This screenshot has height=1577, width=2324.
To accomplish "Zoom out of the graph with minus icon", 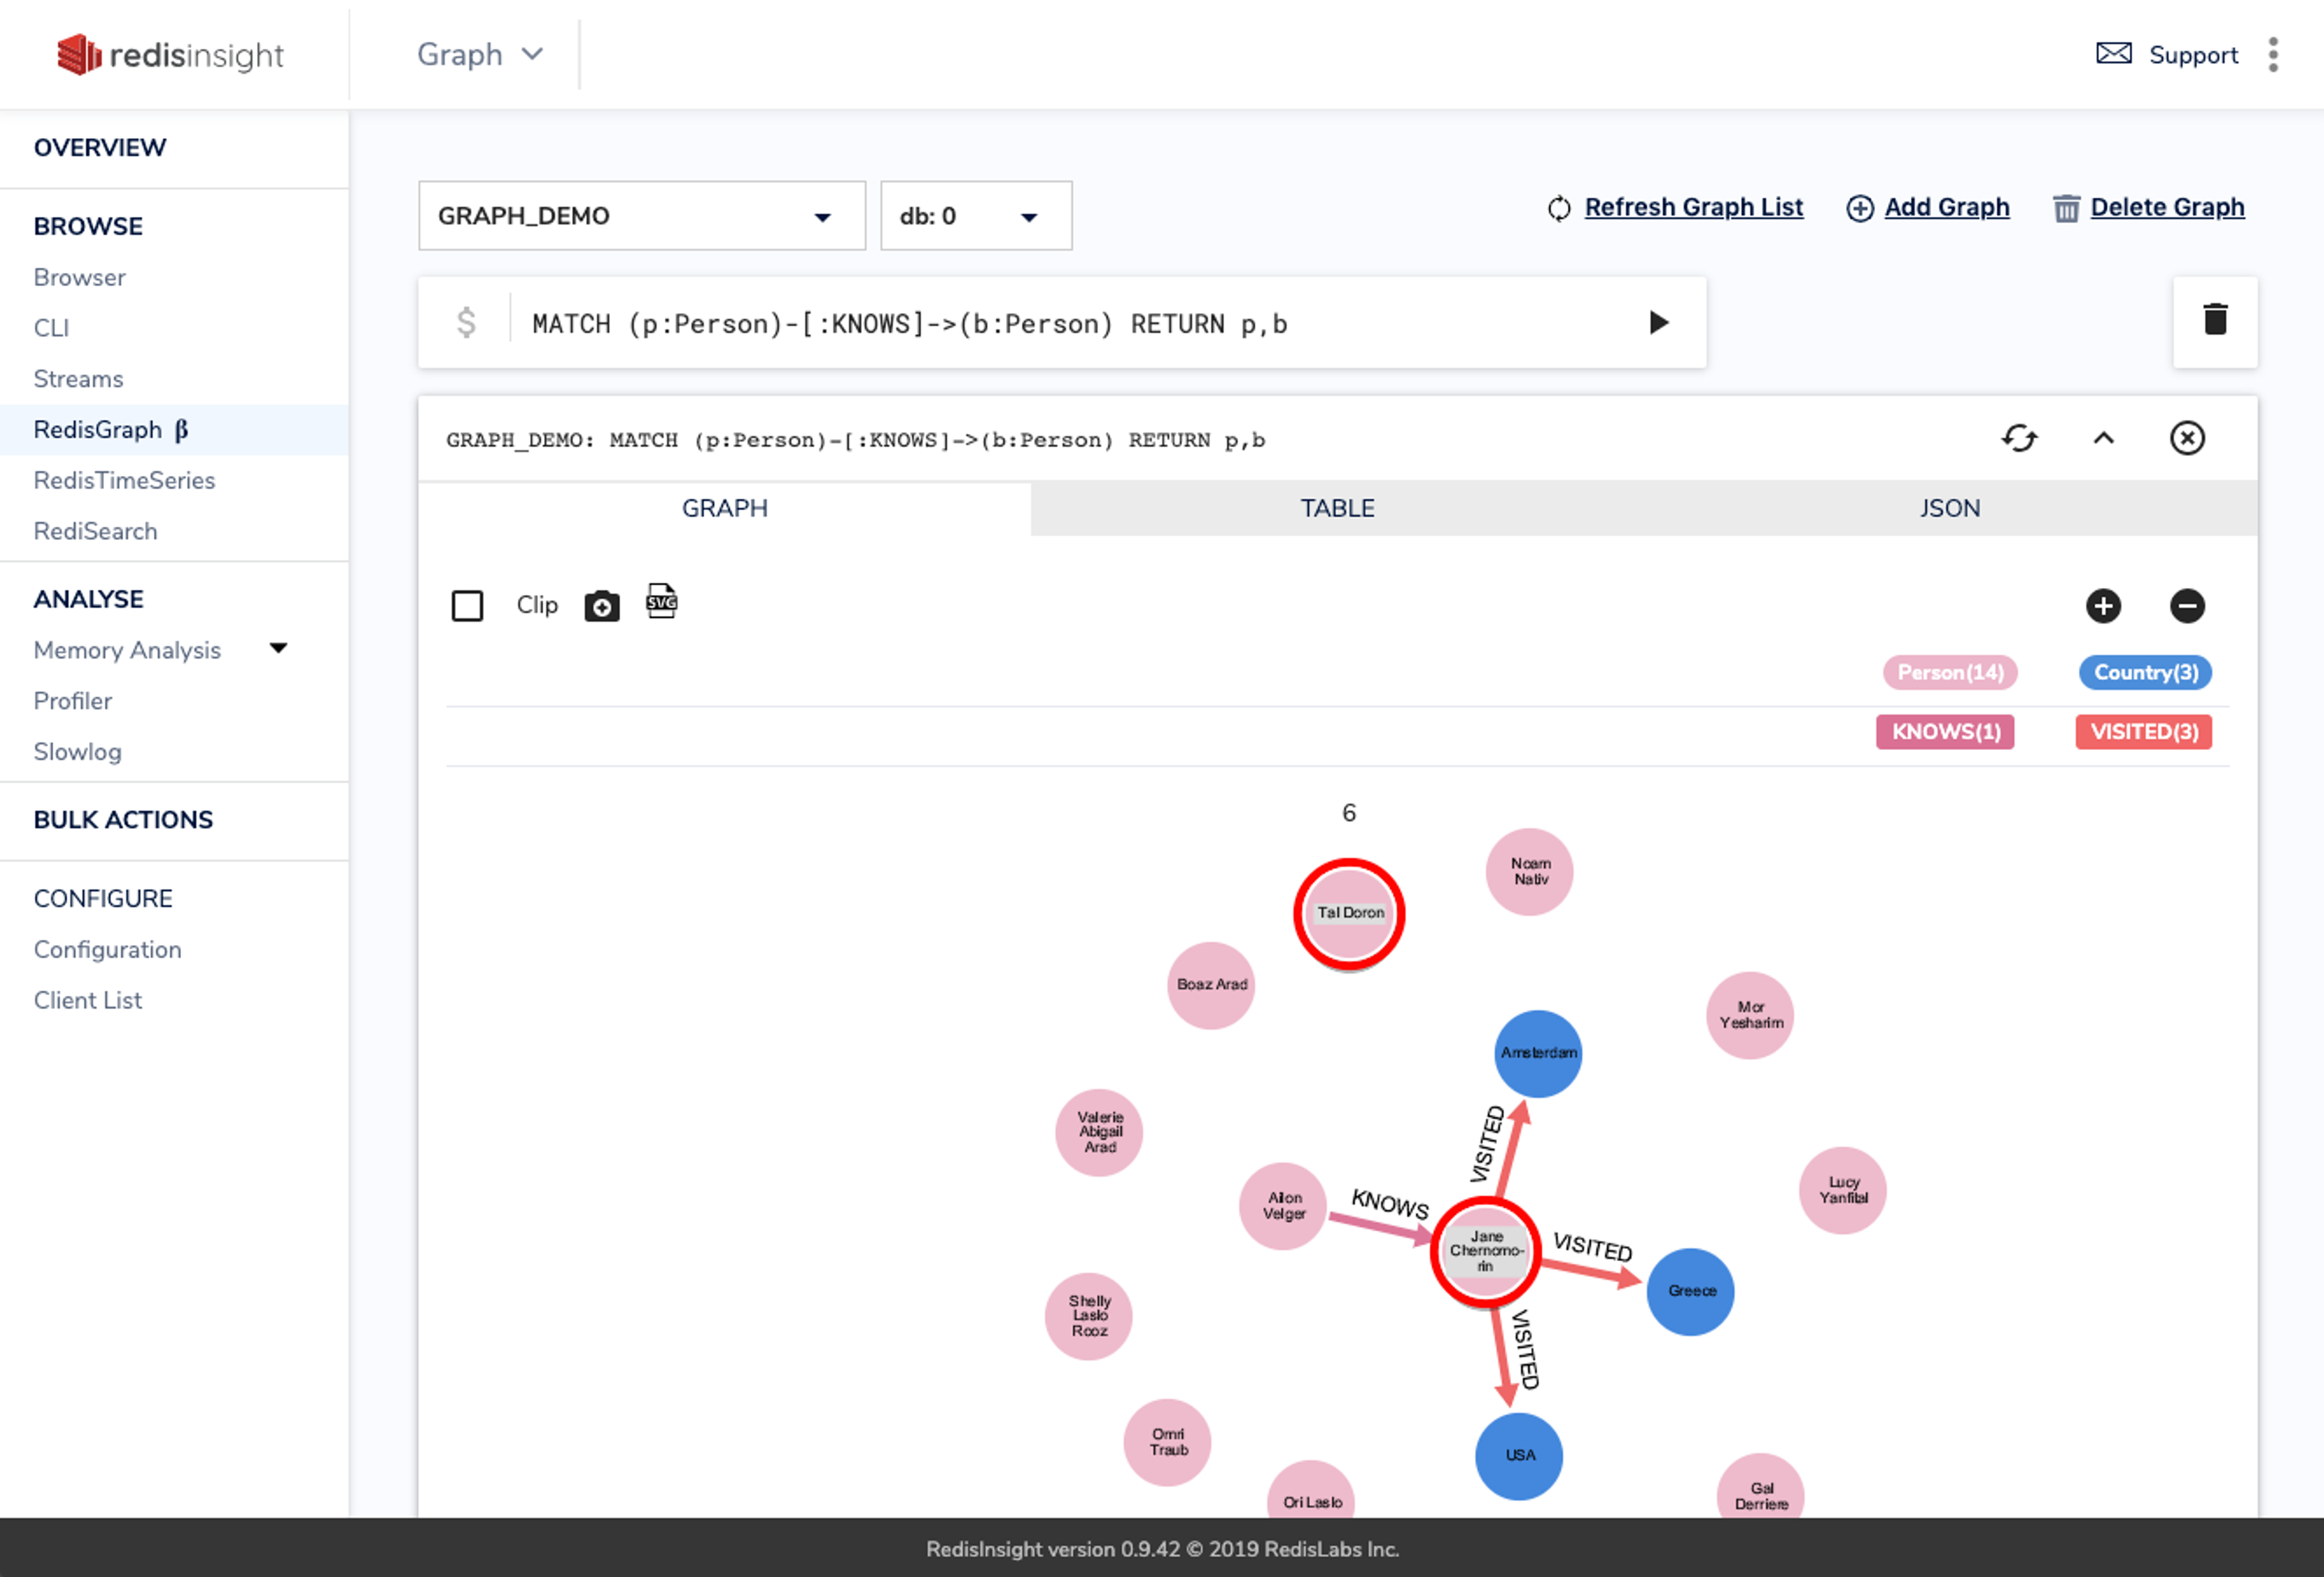I will tap(2187, 606).
